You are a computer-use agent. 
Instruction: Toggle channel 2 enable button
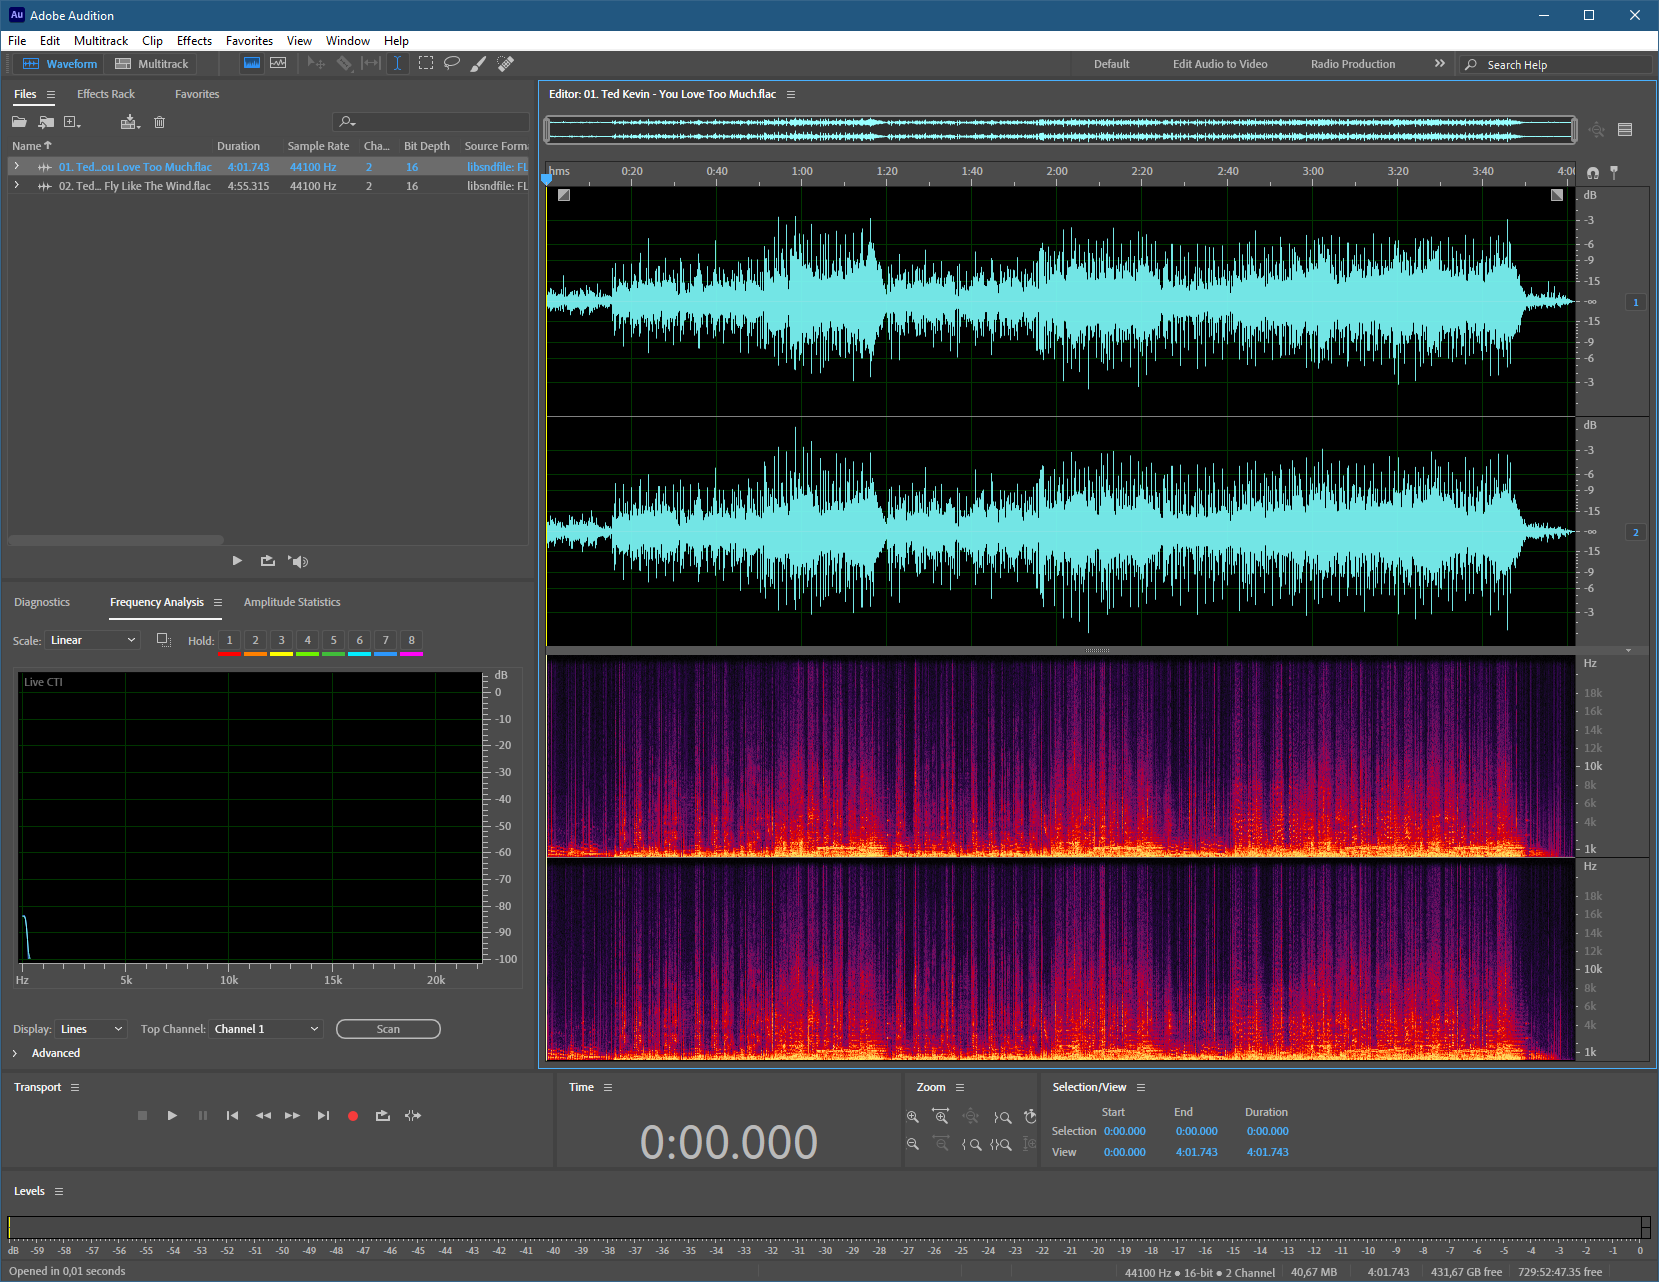click(x=1636, y=532)
